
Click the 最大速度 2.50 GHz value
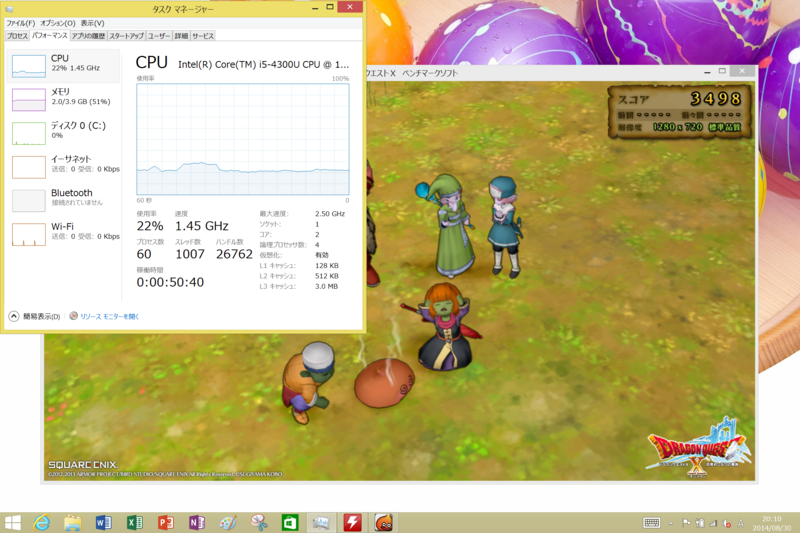click(330, 214)
